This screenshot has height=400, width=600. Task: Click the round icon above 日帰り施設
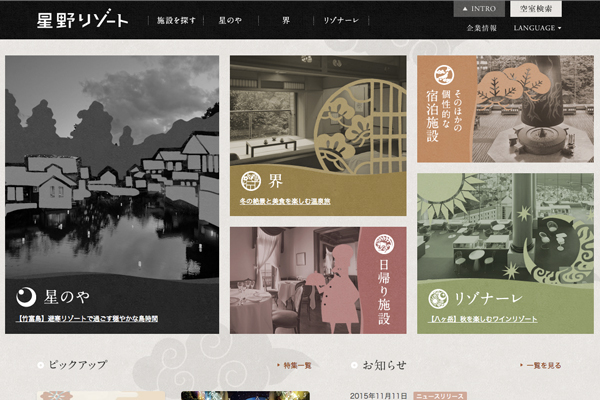(384, 244)
